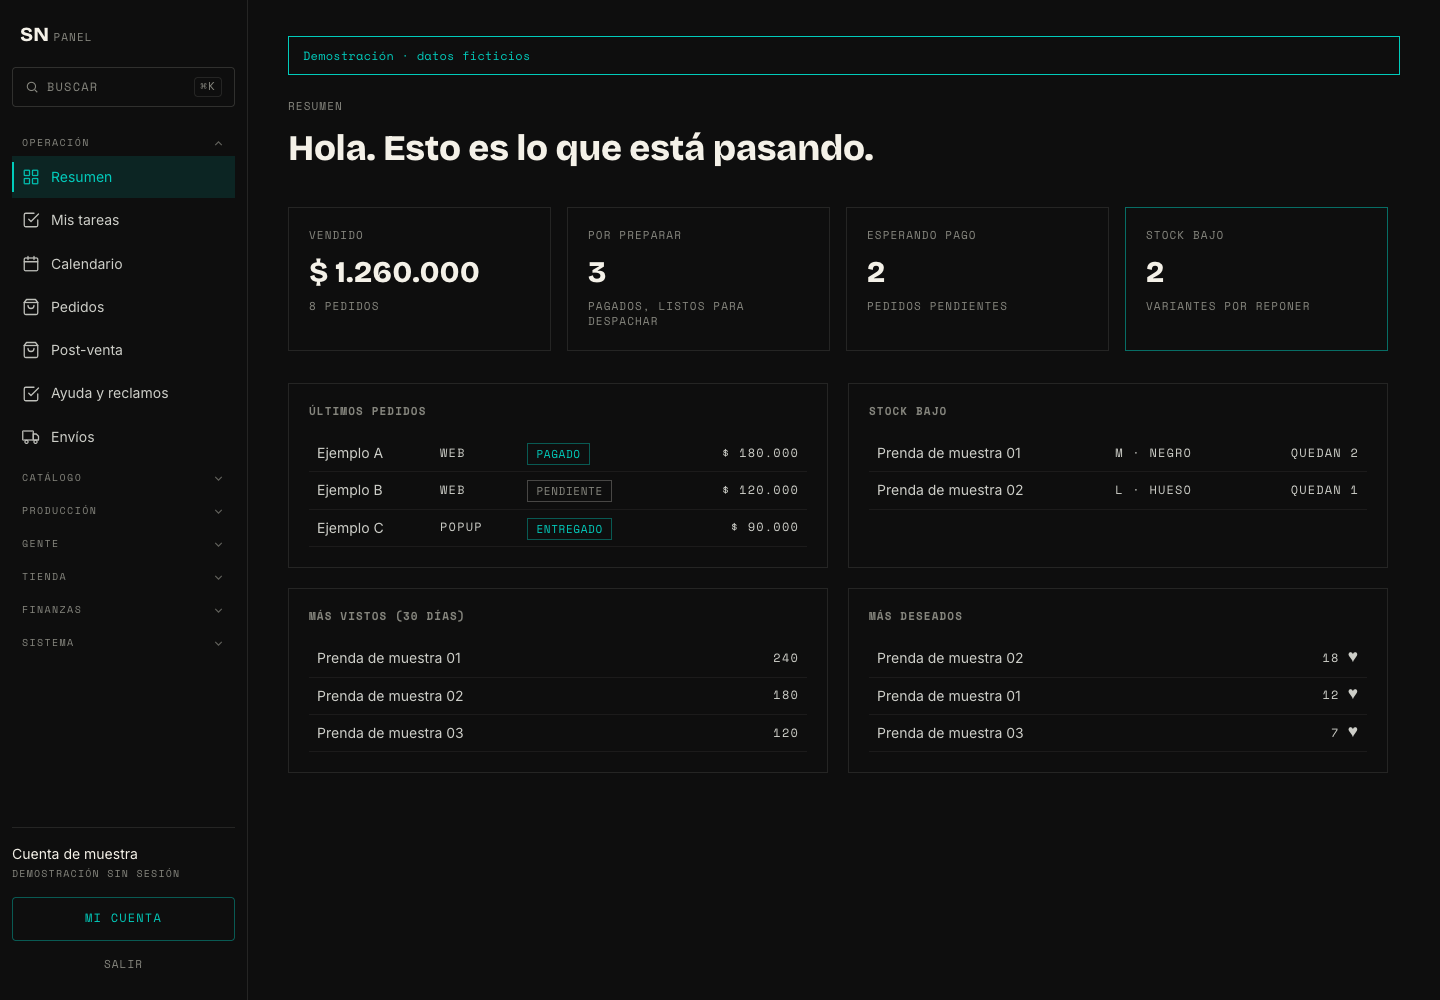Viewport: 1440px width, 1000px height.
Task: Click the Ayuda y reclamos icon
Action: 31,393
